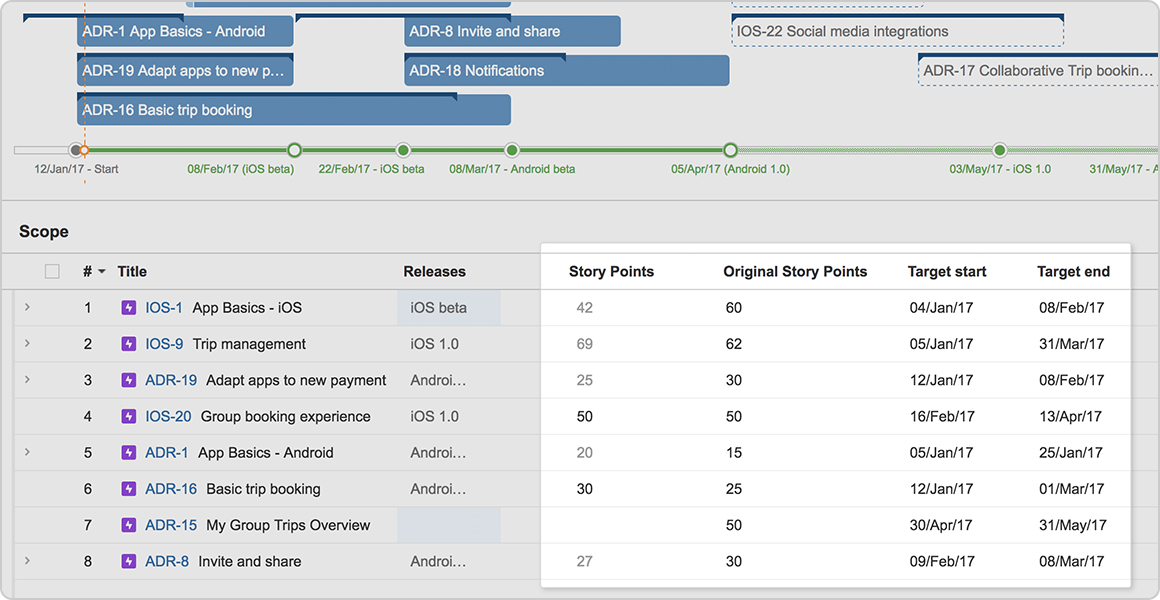This screenshot has height=600, width=1160.
Task: Click the title text My Group Trips Overview
Action: click(288, 525)
